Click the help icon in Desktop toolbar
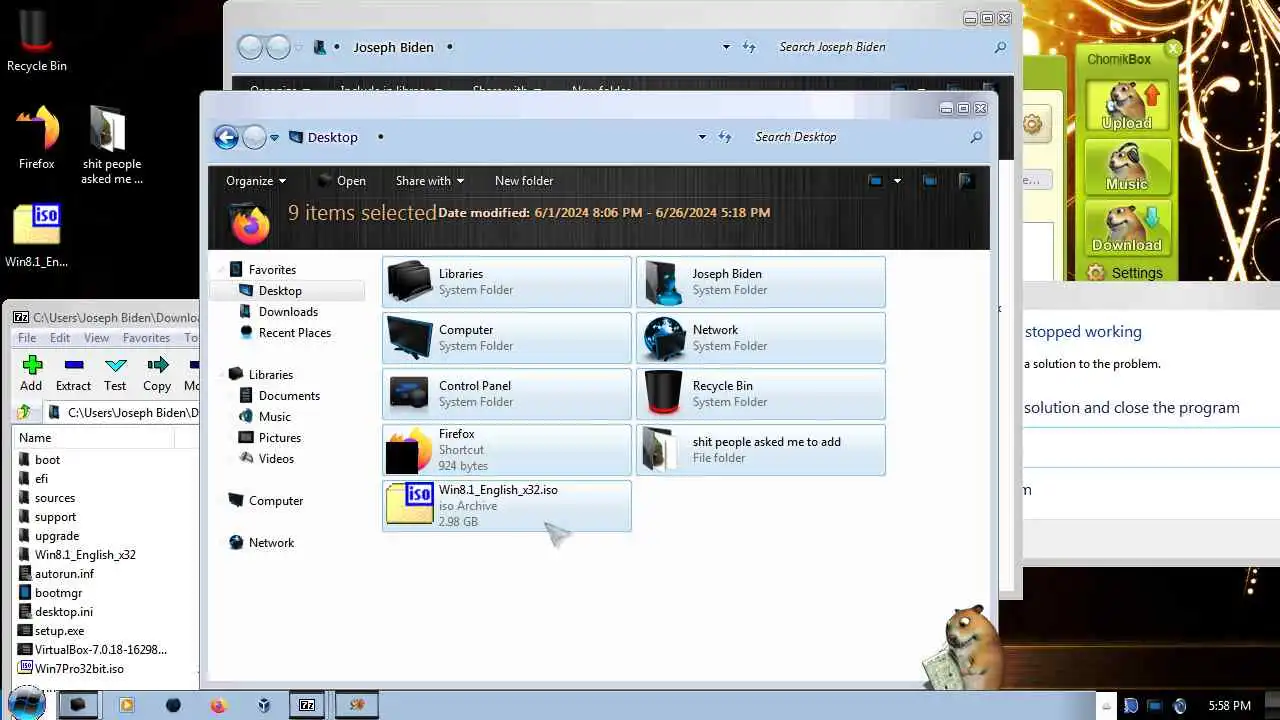 point(965,181)
